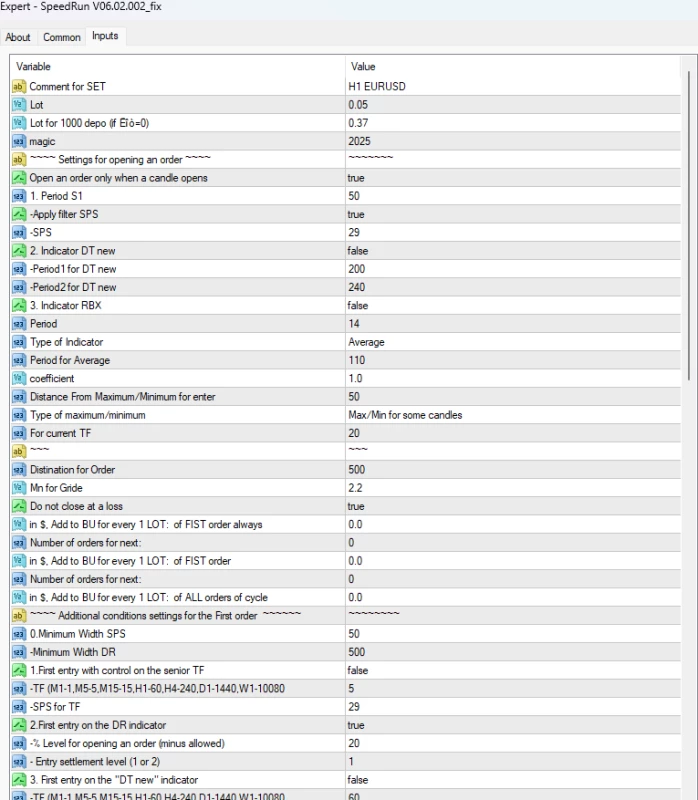Edit the Lot value 0.05 field
The height and width of the screenshot is (800, 698).
[510, 104]
